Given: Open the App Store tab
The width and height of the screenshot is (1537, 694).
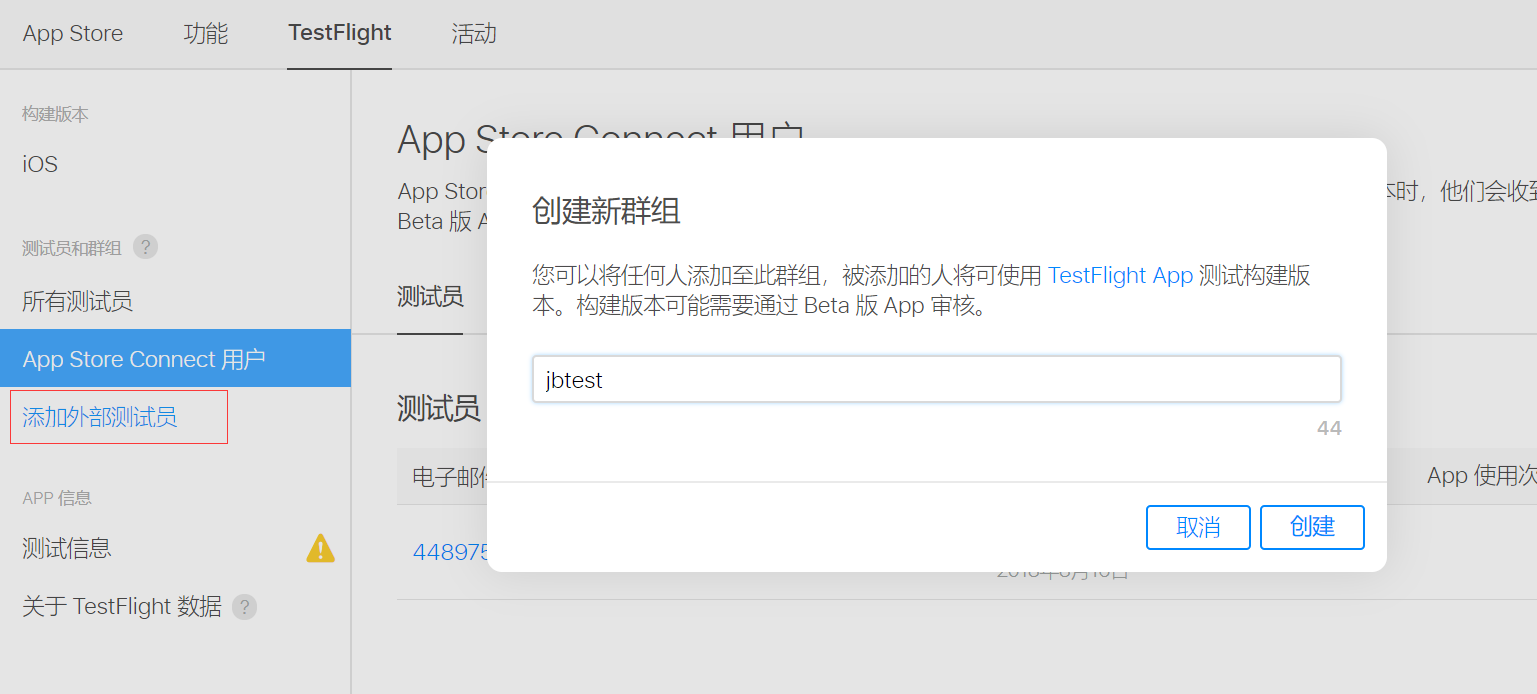Looking at the screenshot, I should click(x=73, y=33).
